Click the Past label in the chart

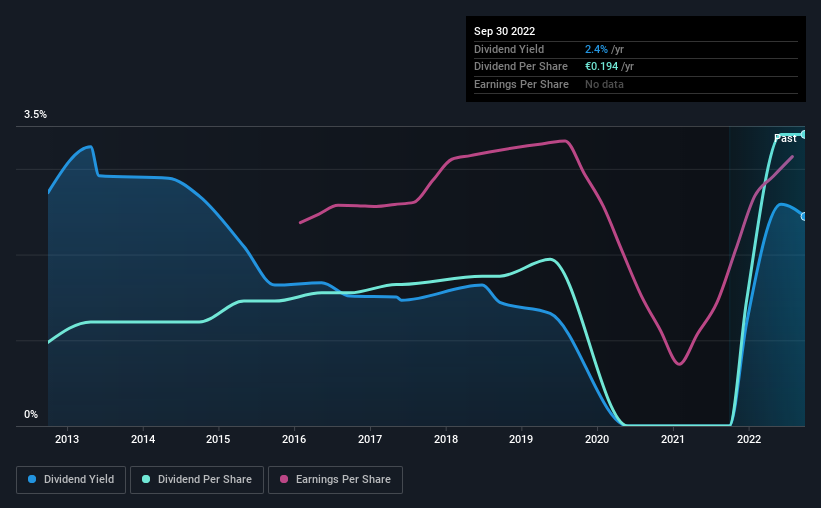point(785,138)
